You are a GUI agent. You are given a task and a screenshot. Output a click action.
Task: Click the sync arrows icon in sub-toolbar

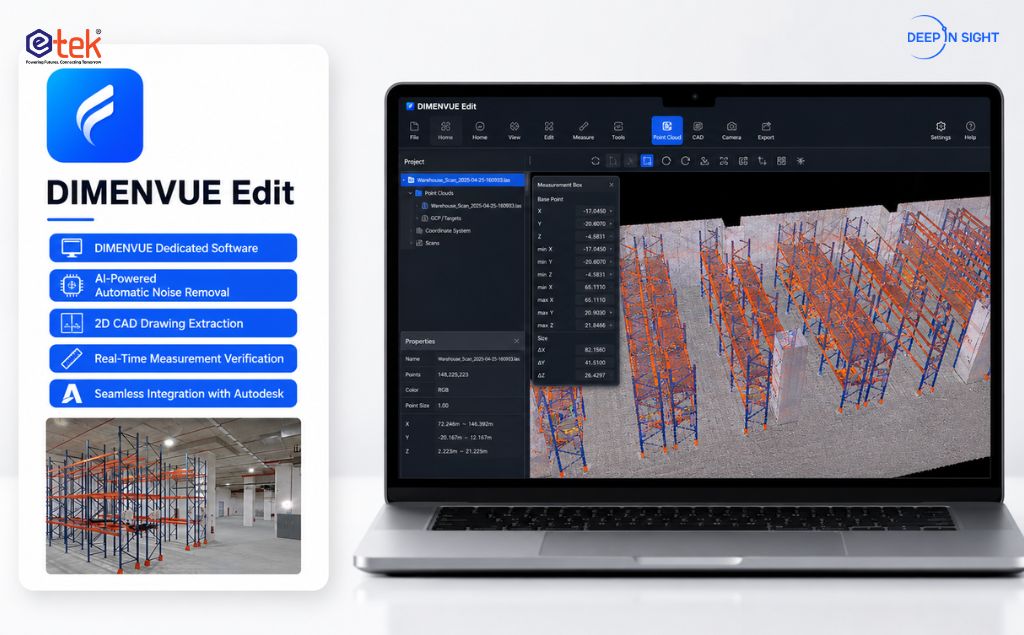(x=595, y=161)
